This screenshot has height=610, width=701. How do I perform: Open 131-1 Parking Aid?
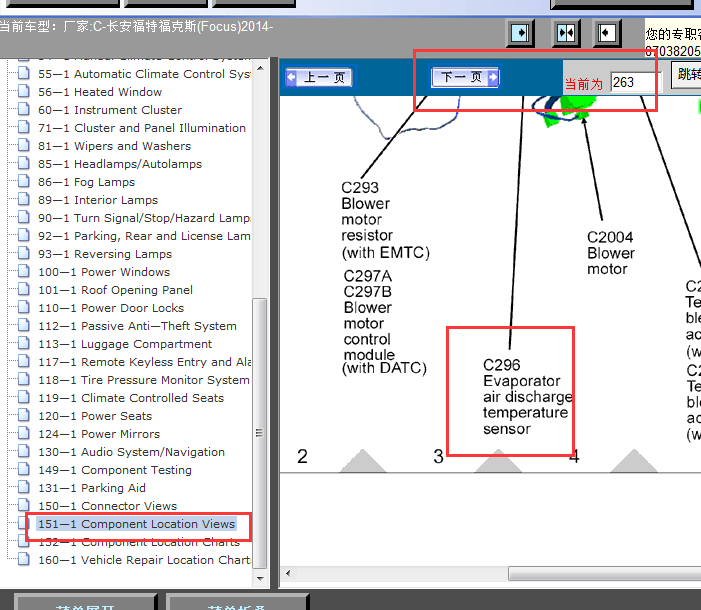click(x=92, y=488)
